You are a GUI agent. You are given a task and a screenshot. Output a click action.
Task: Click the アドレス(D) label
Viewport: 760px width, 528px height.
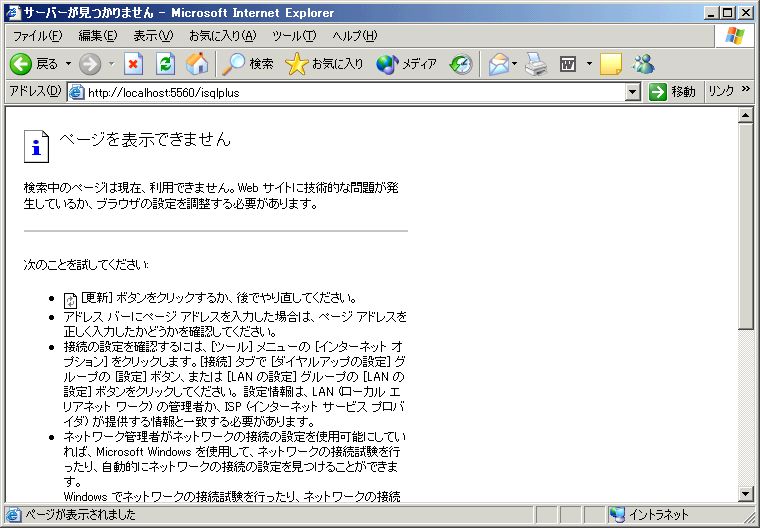(35, 91)
